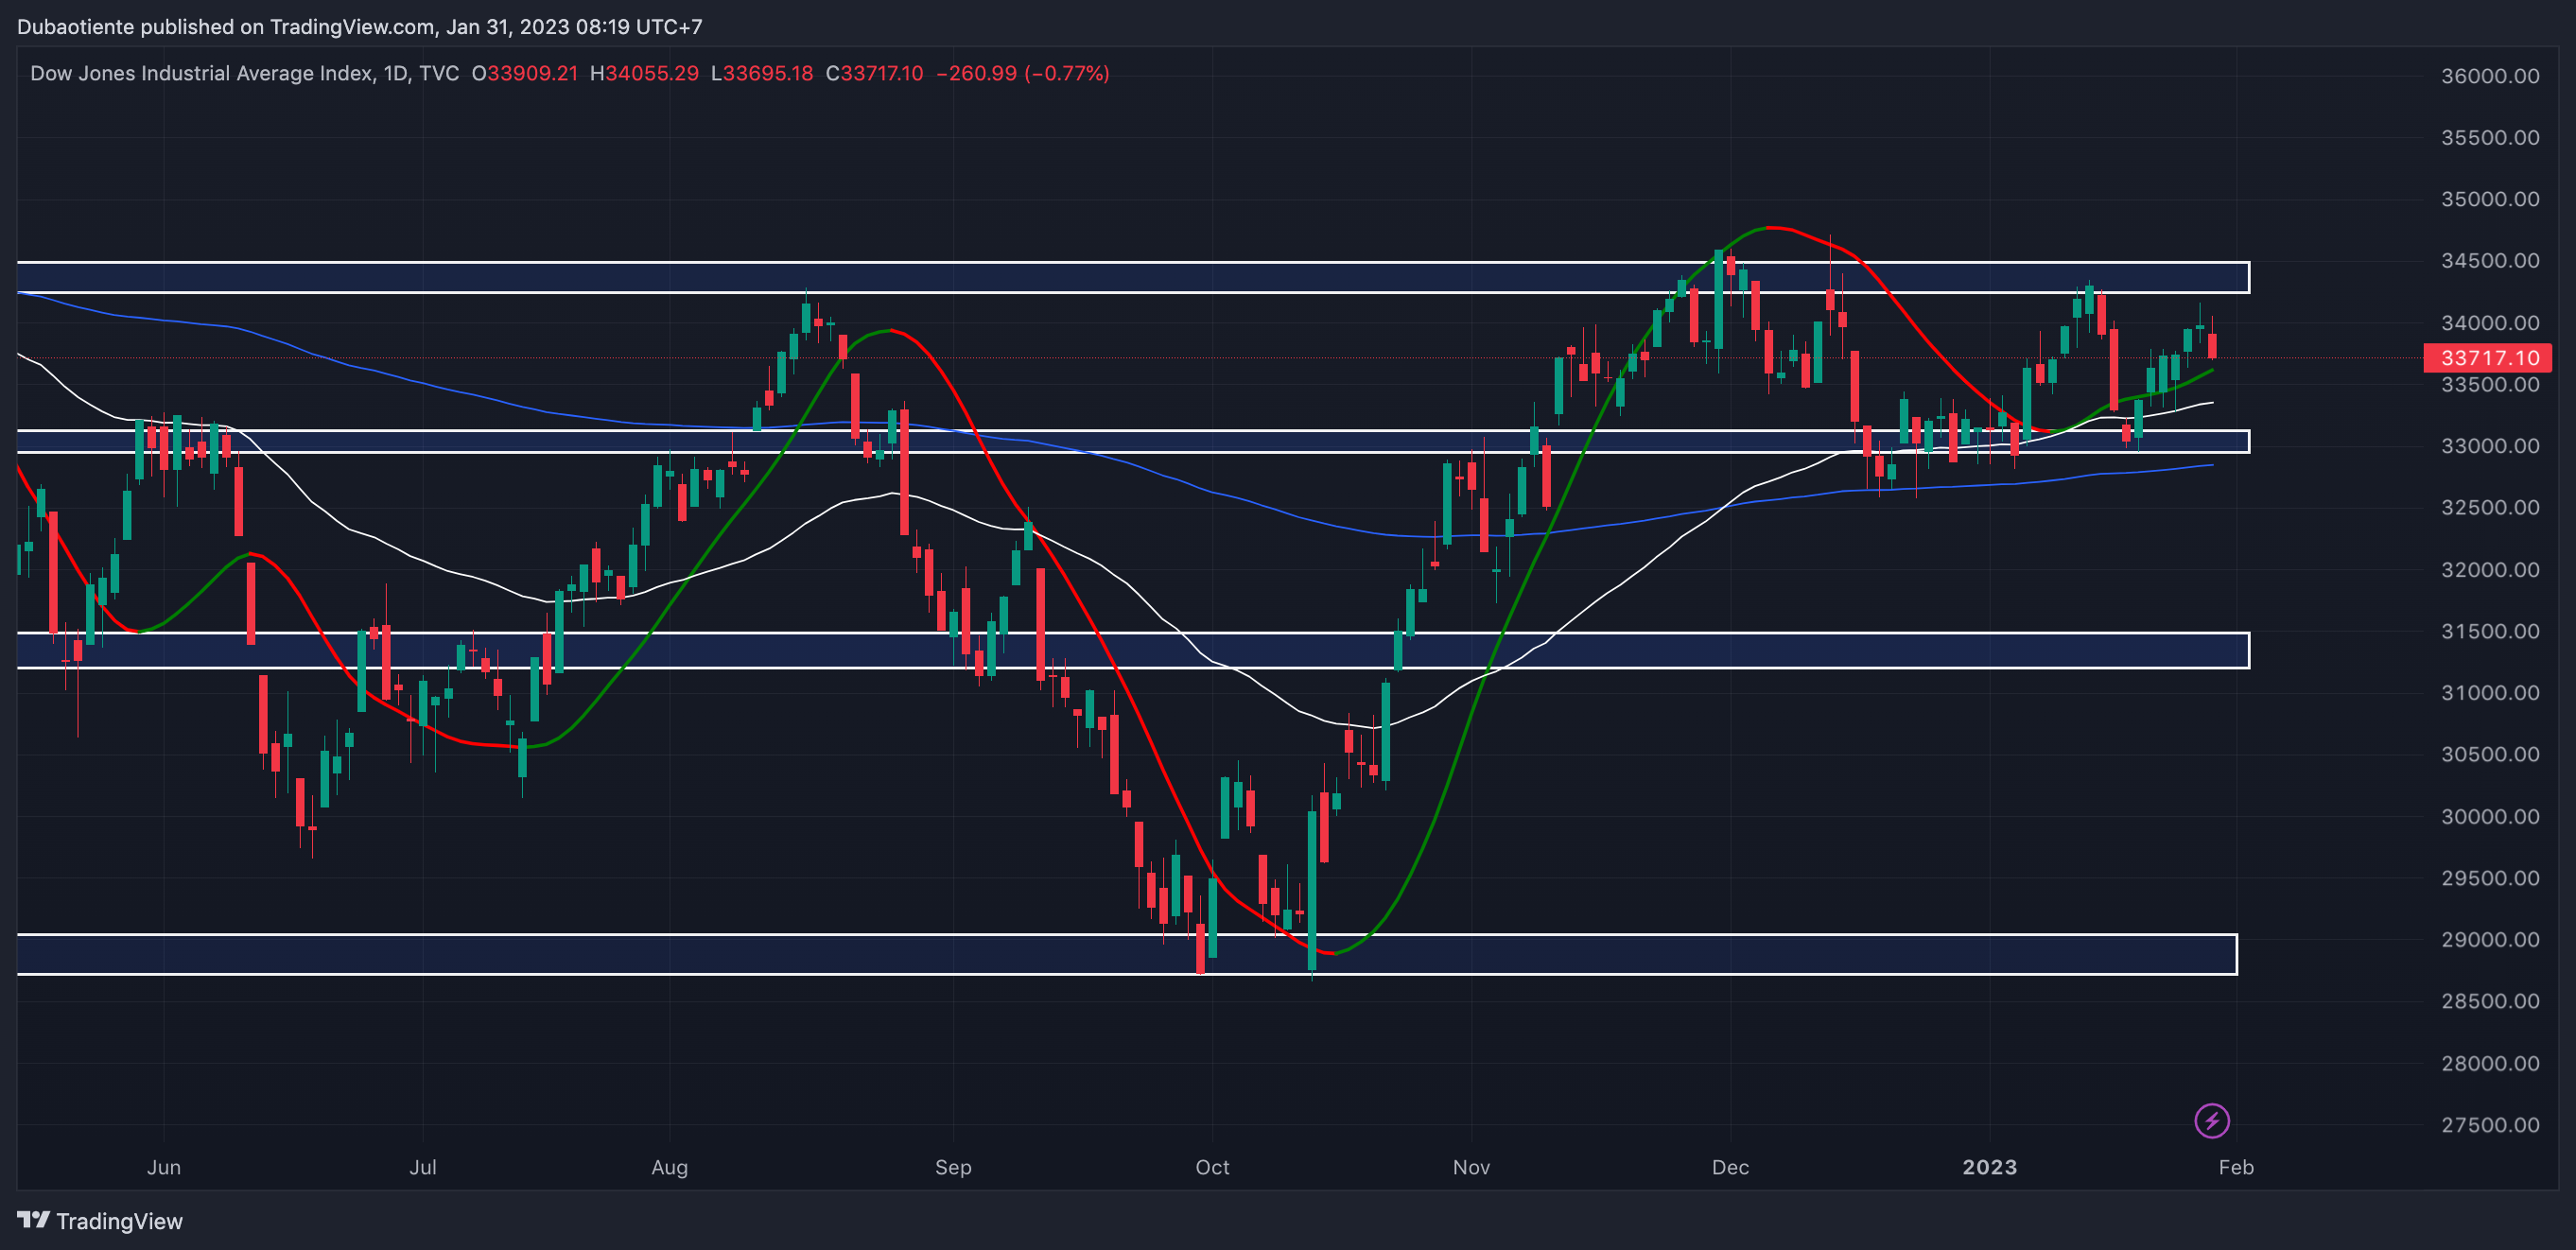2576x1250 pixels.
Task: Click the Oct label on time axis
Action: (x=1212, y=1167)
